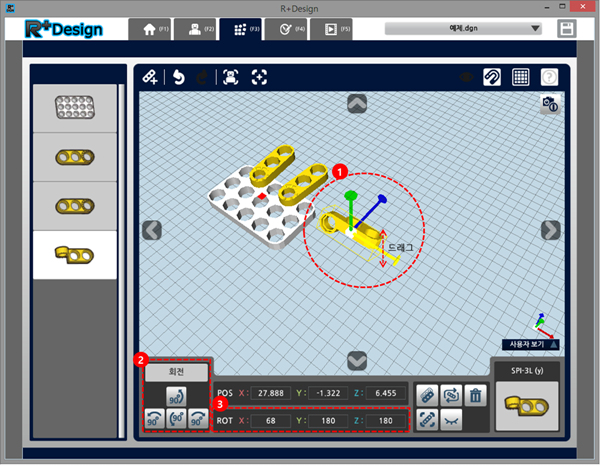Click the center focus target icon

pos(260,76)
